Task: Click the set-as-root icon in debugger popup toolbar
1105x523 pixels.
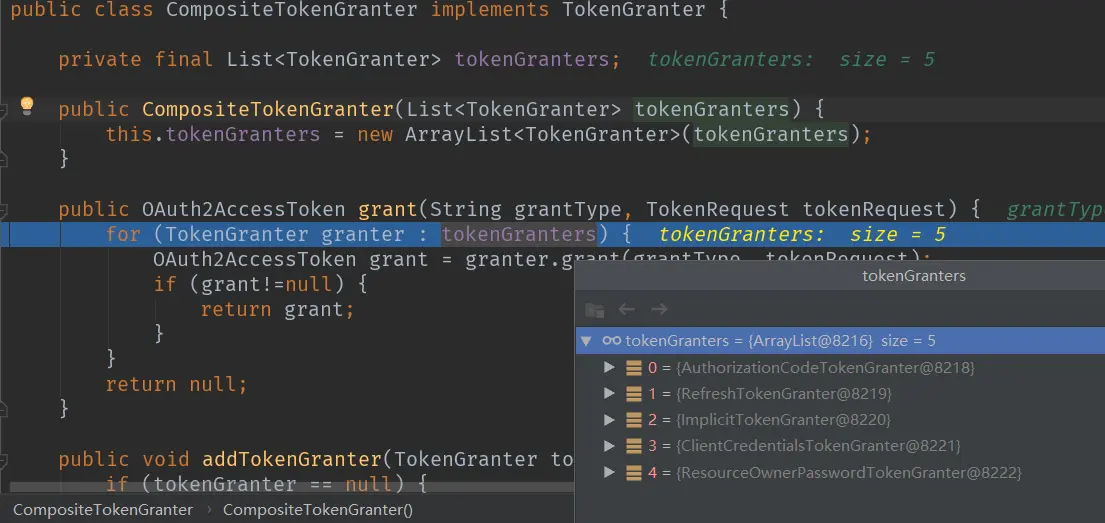Action: [x=595, y=309]
